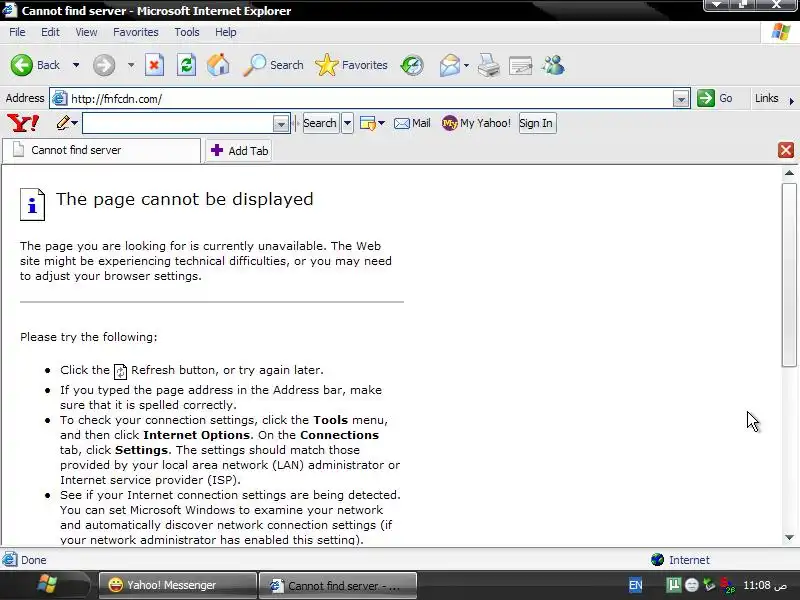The height and width of the screenshot is (600, 800).
Task: Open the Yahoo Search button dropdown arrow
Action: tap(347, 123)
